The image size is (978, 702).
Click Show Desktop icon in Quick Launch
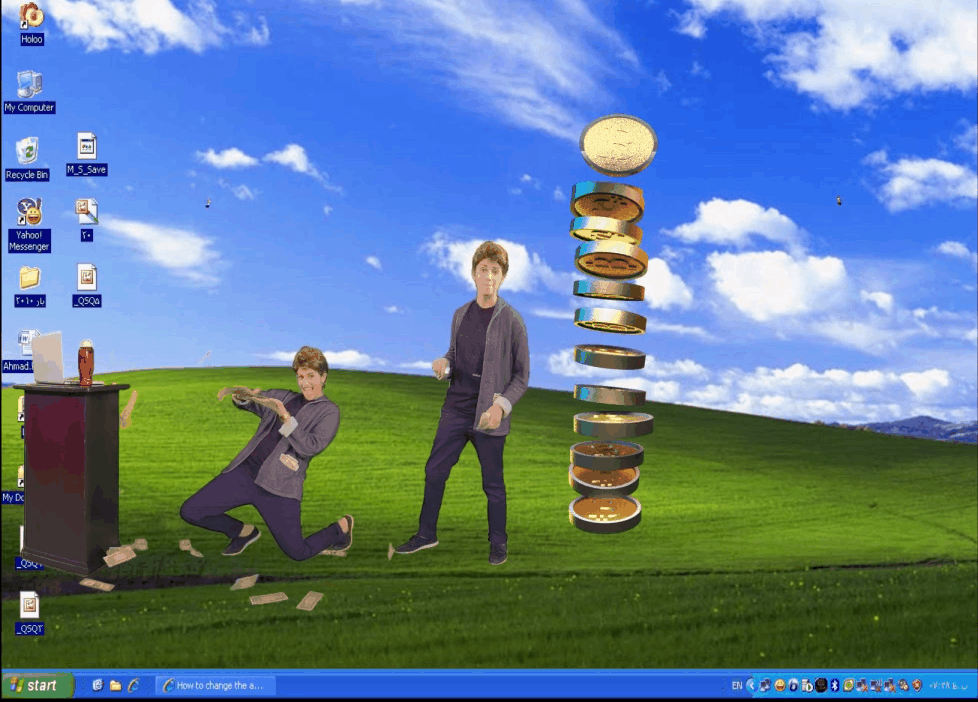[x=97, y=685]
